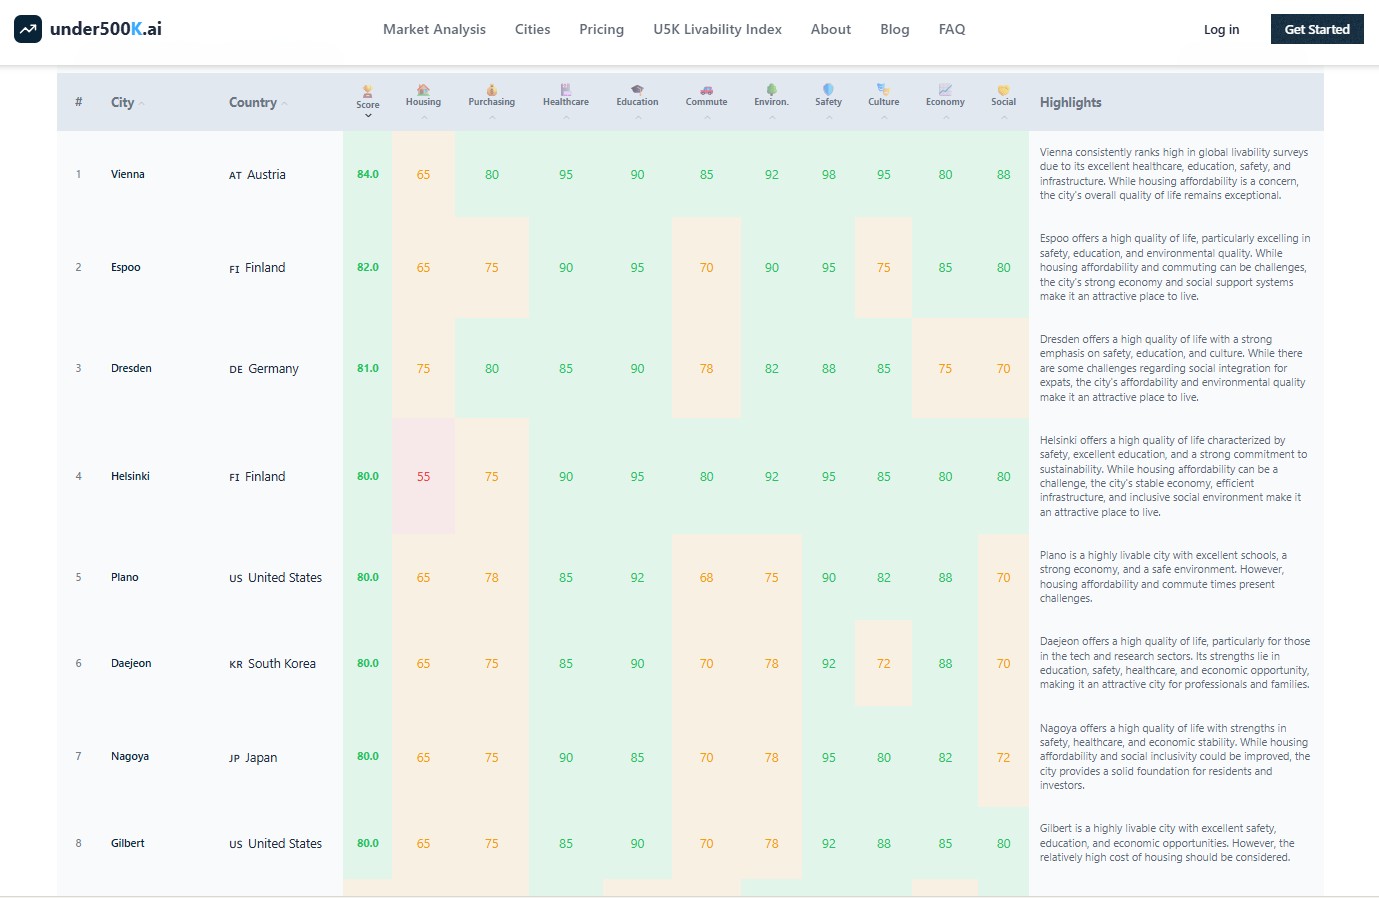This screenshot has width=1379, height=898.
Task: Click the under500K.ai logo icon
Action: pos(28,29)
